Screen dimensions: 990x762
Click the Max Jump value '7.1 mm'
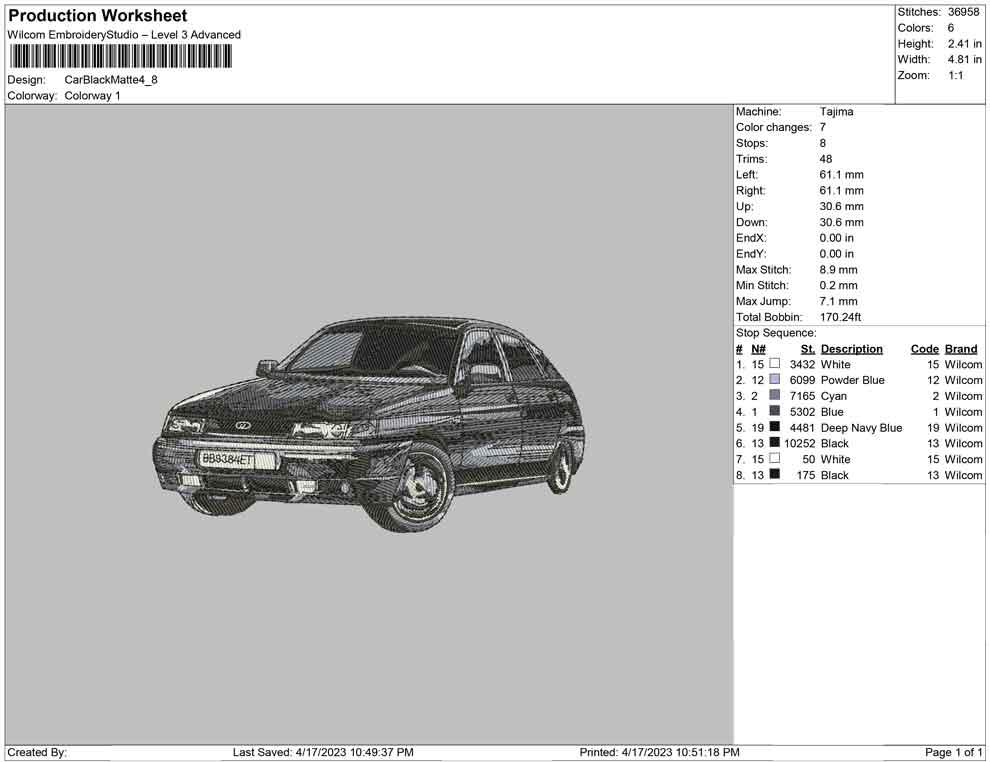pyautogui.click(x=838, y=301)
